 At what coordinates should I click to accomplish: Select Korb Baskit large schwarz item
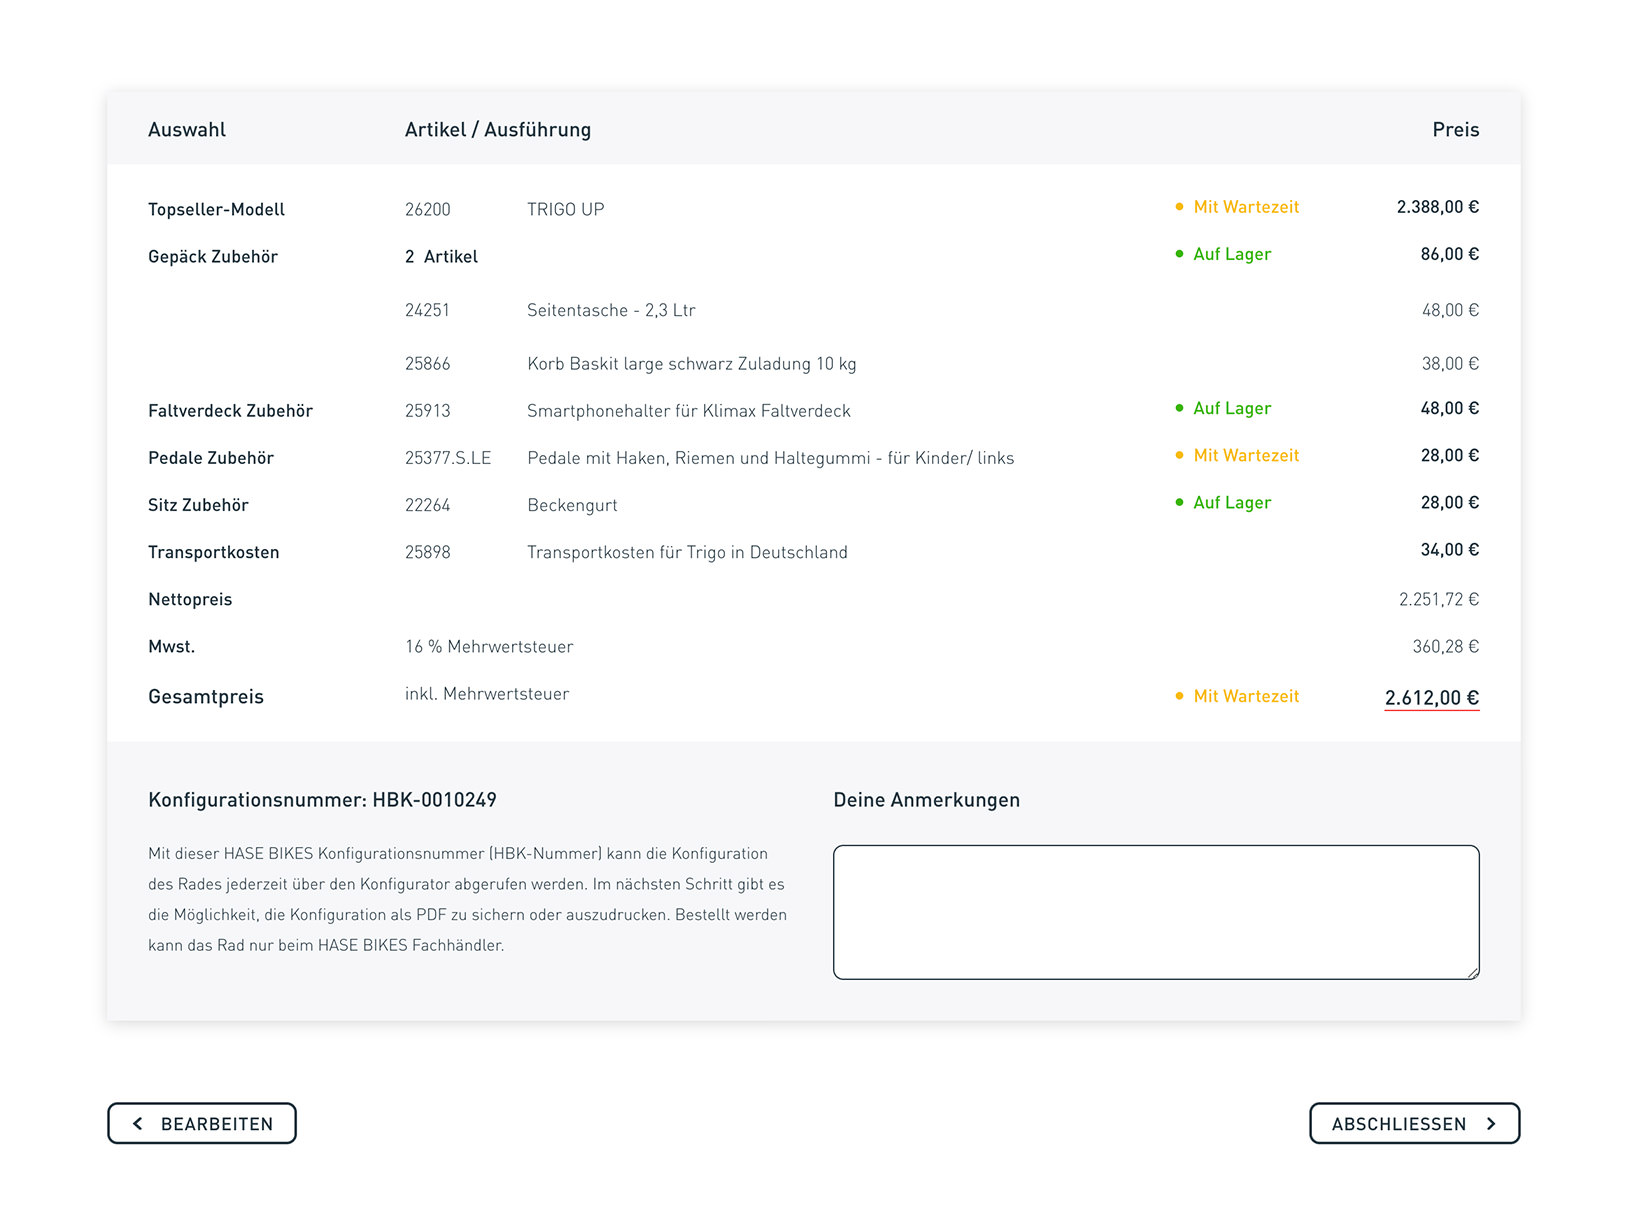click(x=692, y=364)
